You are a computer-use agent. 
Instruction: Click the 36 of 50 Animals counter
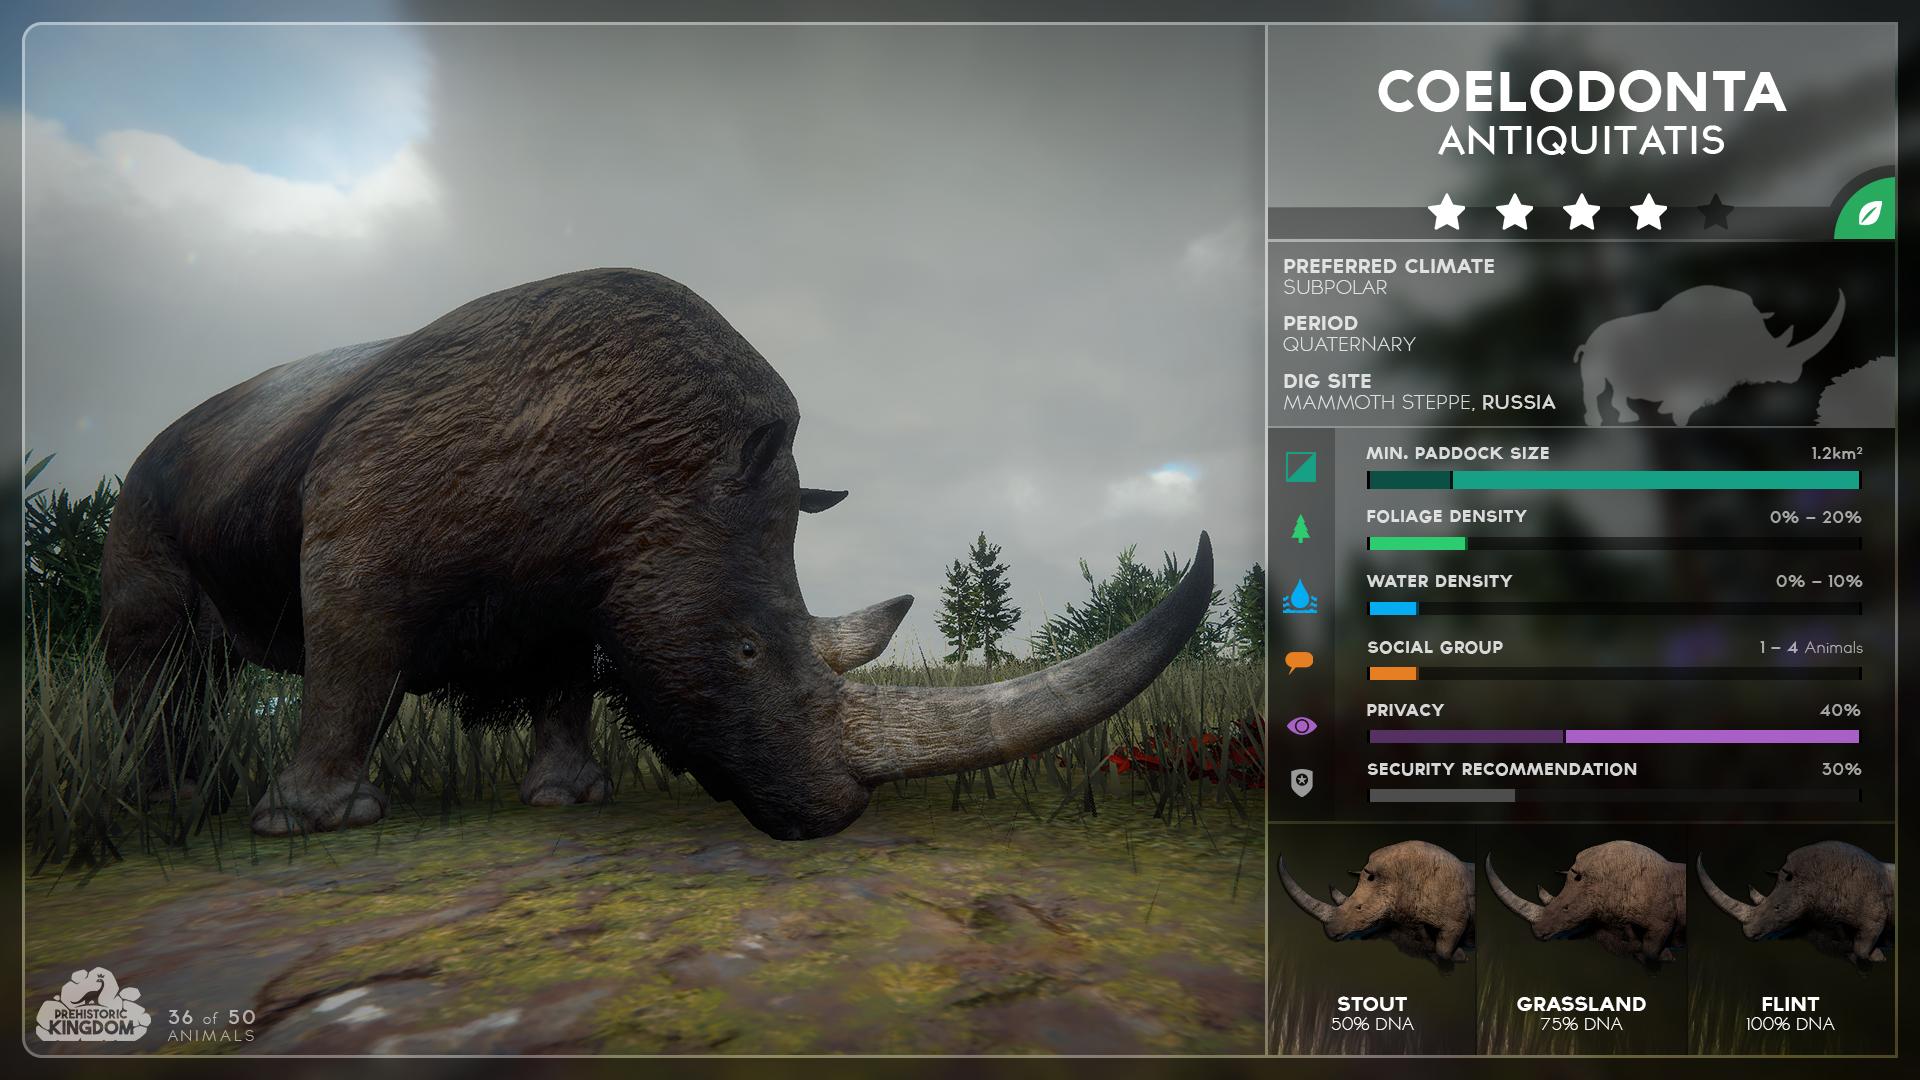pos(211,1025)
